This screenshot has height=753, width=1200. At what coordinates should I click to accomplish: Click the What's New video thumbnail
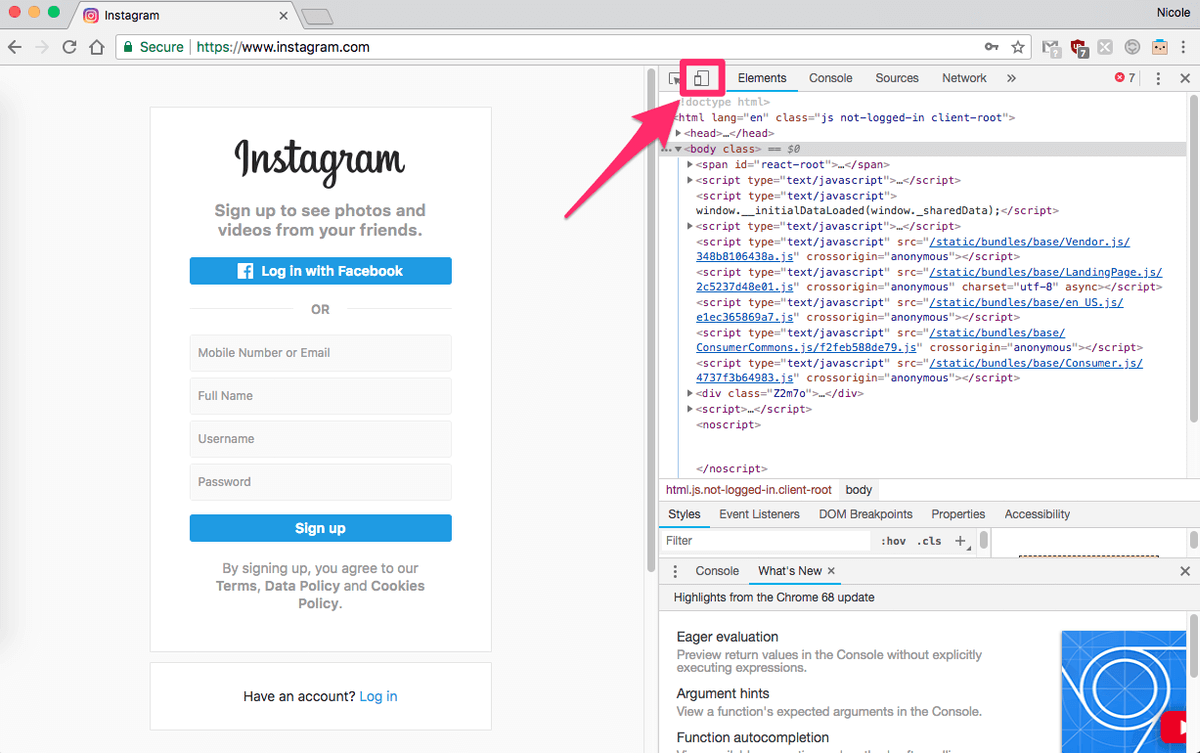1124,691
